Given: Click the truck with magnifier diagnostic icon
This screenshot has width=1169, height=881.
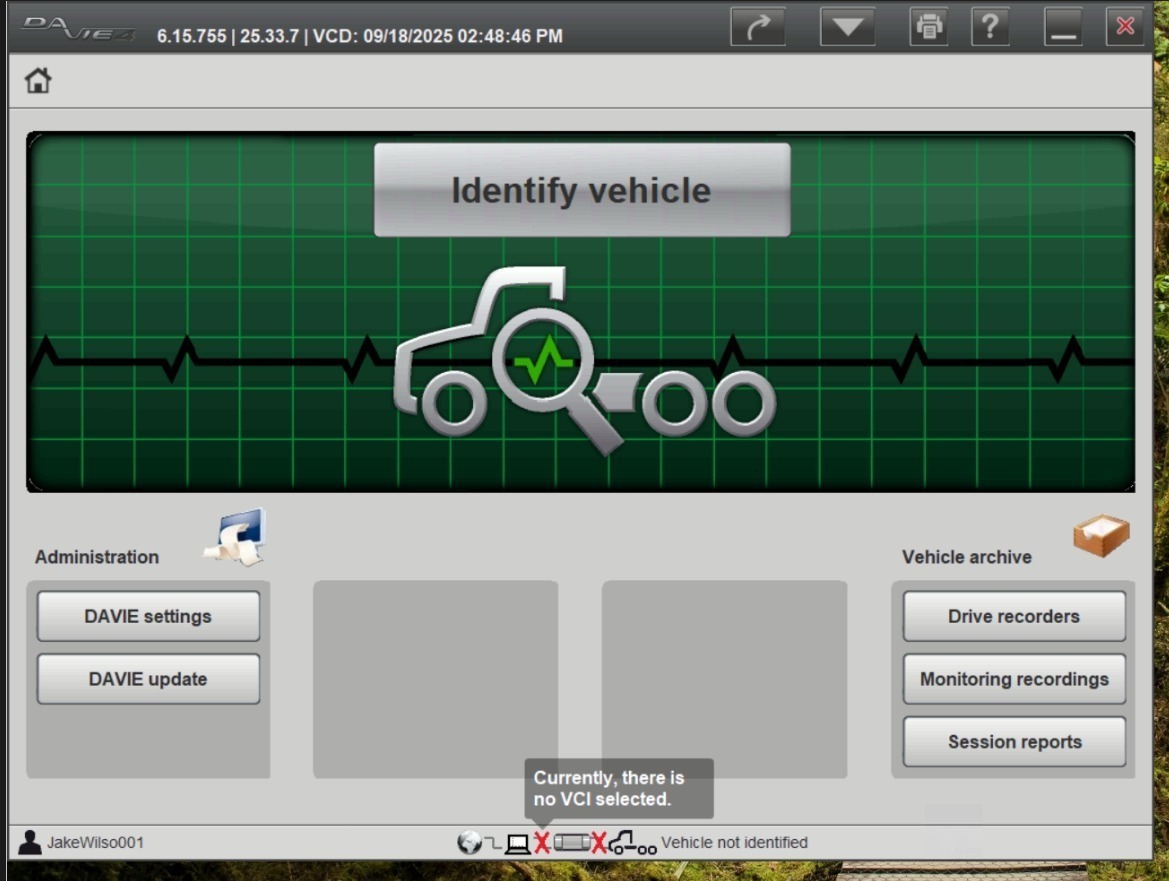Looking at the screenshot, I should (584, 360).
